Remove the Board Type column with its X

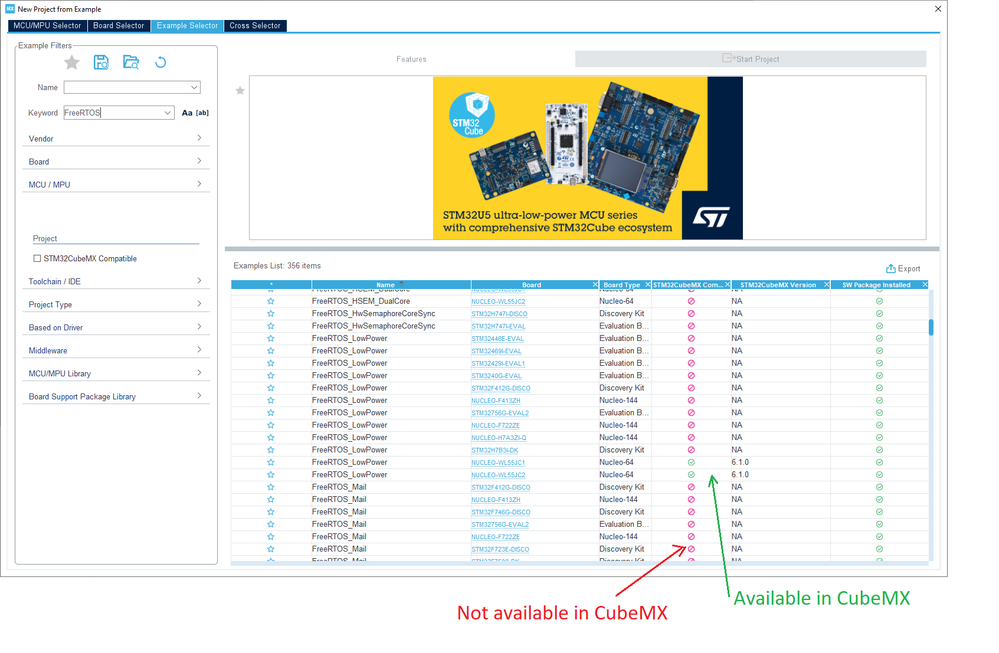[647, 285]
